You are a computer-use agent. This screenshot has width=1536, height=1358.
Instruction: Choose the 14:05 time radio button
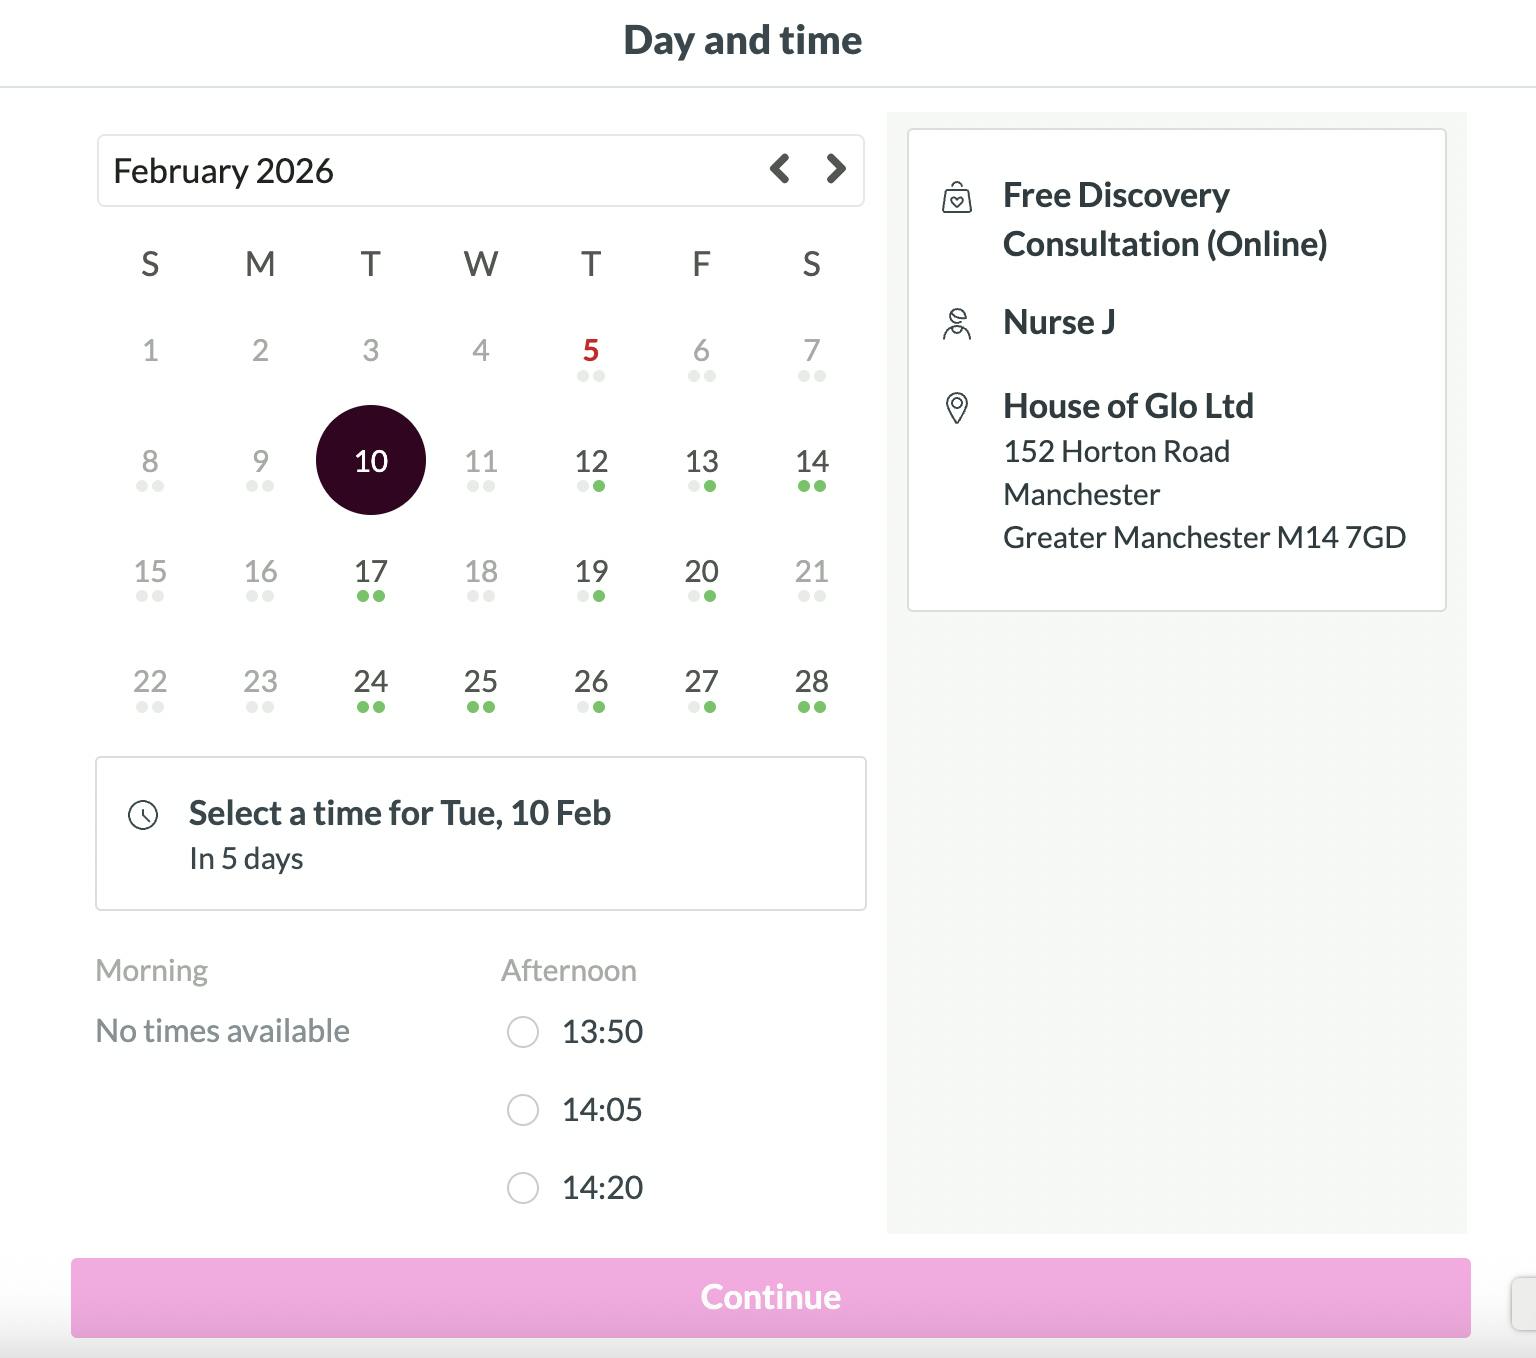click(523, 1110)
